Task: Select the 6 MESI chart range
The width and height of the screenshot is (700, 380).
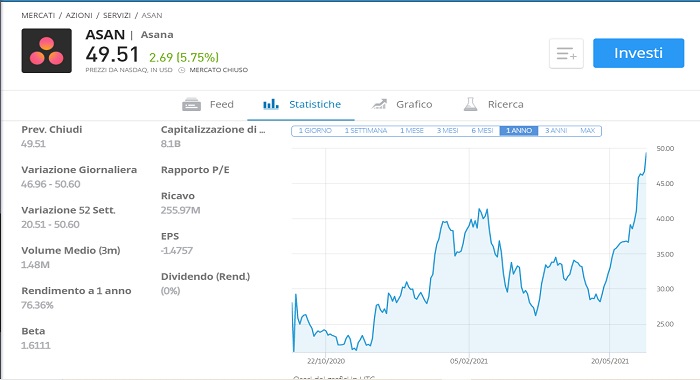Action: pyautogui.click(x=482, y=131)
